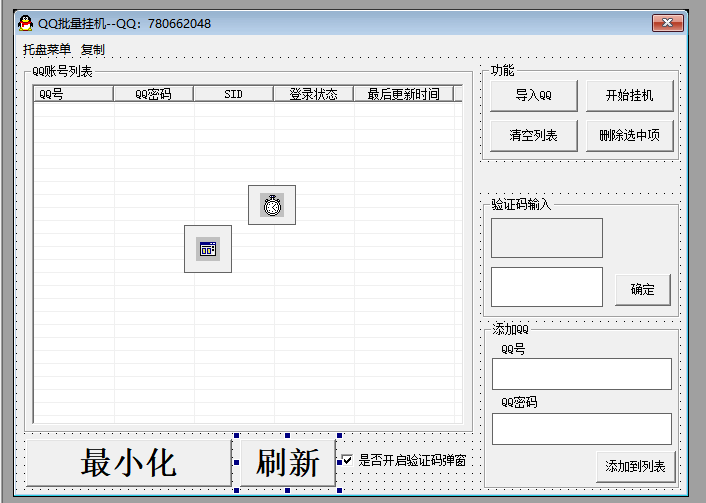Click the 验证码输入 group label
This screenshot has height=503, width=706.
coord(521,204)
